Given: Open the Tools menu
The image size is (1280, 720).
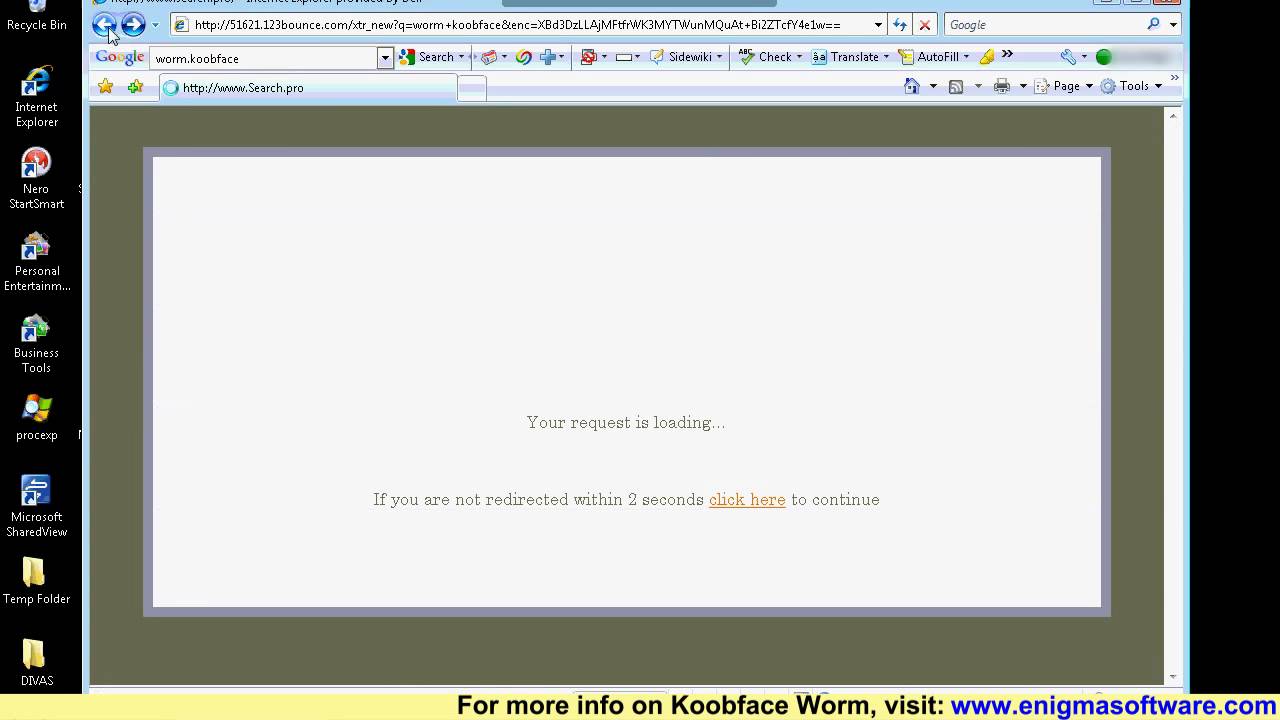Looking at the screenshot, I should [1131, 87].
